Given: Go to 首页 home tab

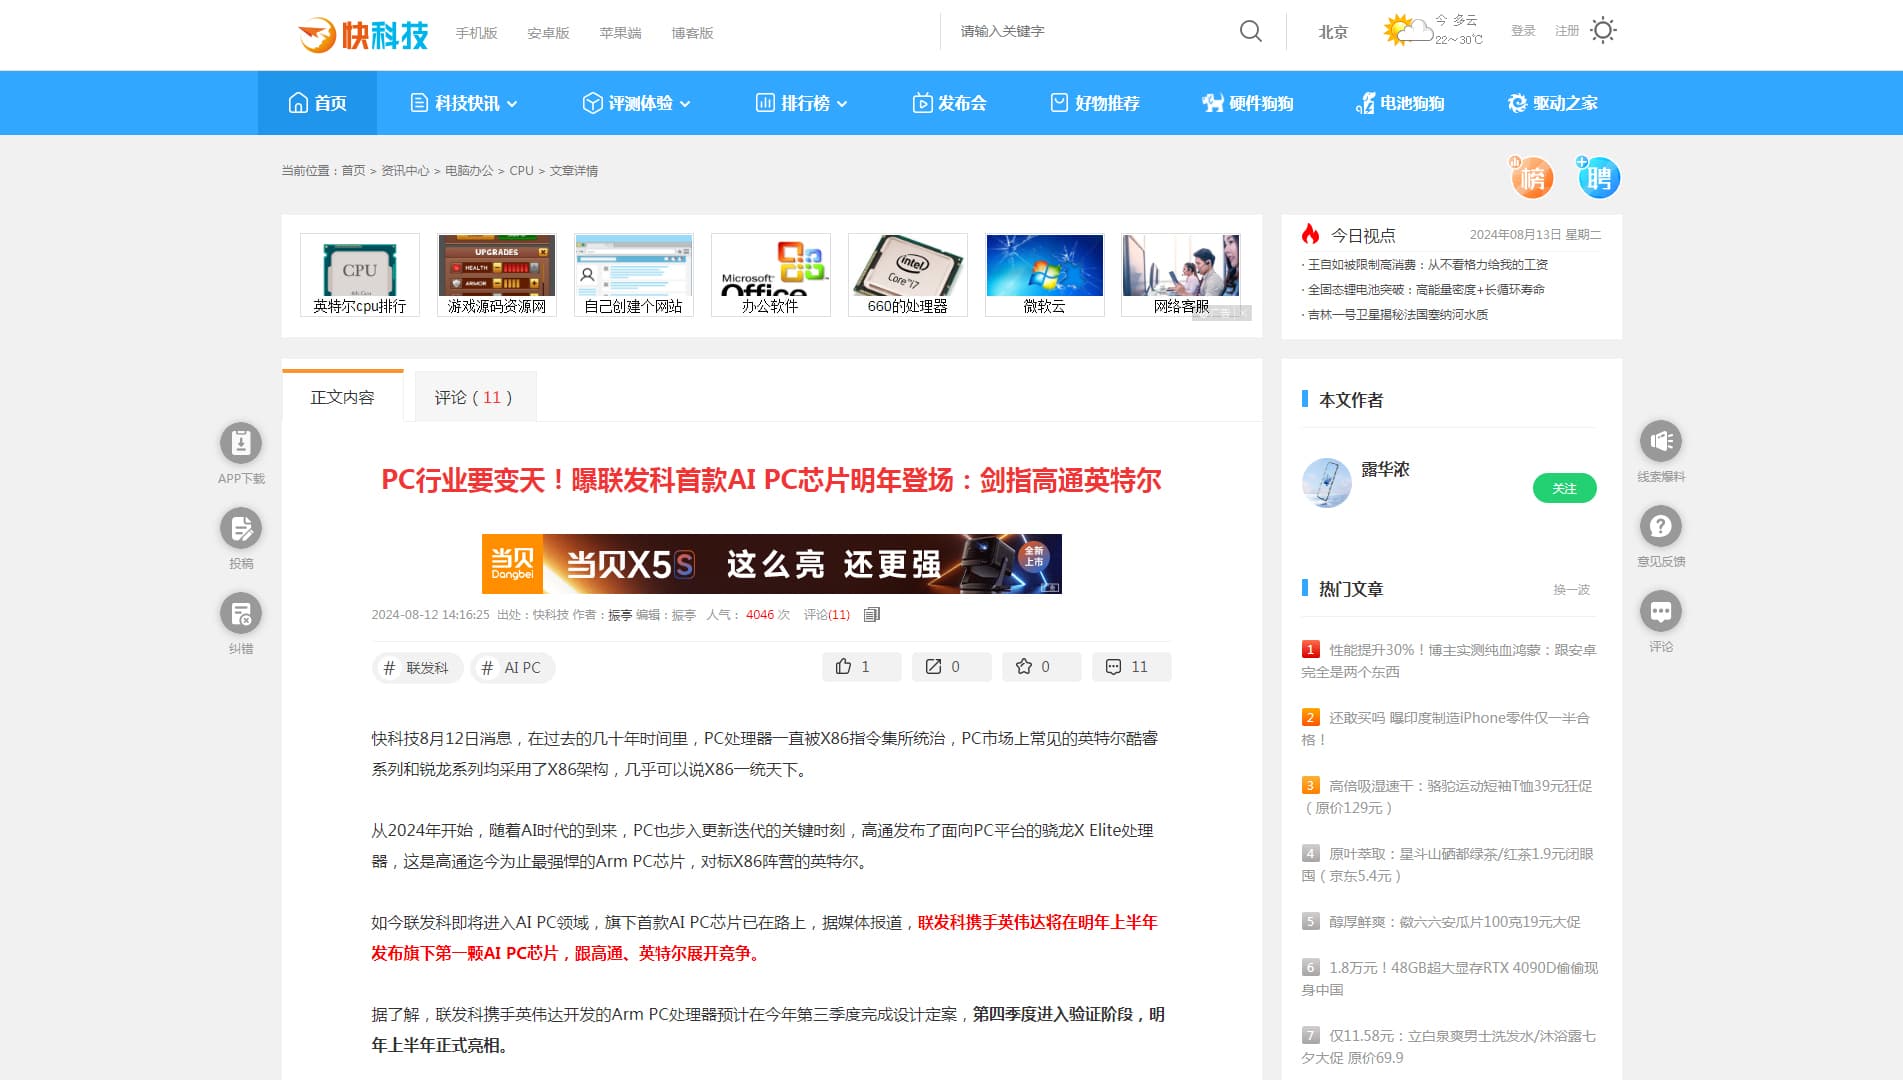Looking at the screenshot, I should pos(317,103).
